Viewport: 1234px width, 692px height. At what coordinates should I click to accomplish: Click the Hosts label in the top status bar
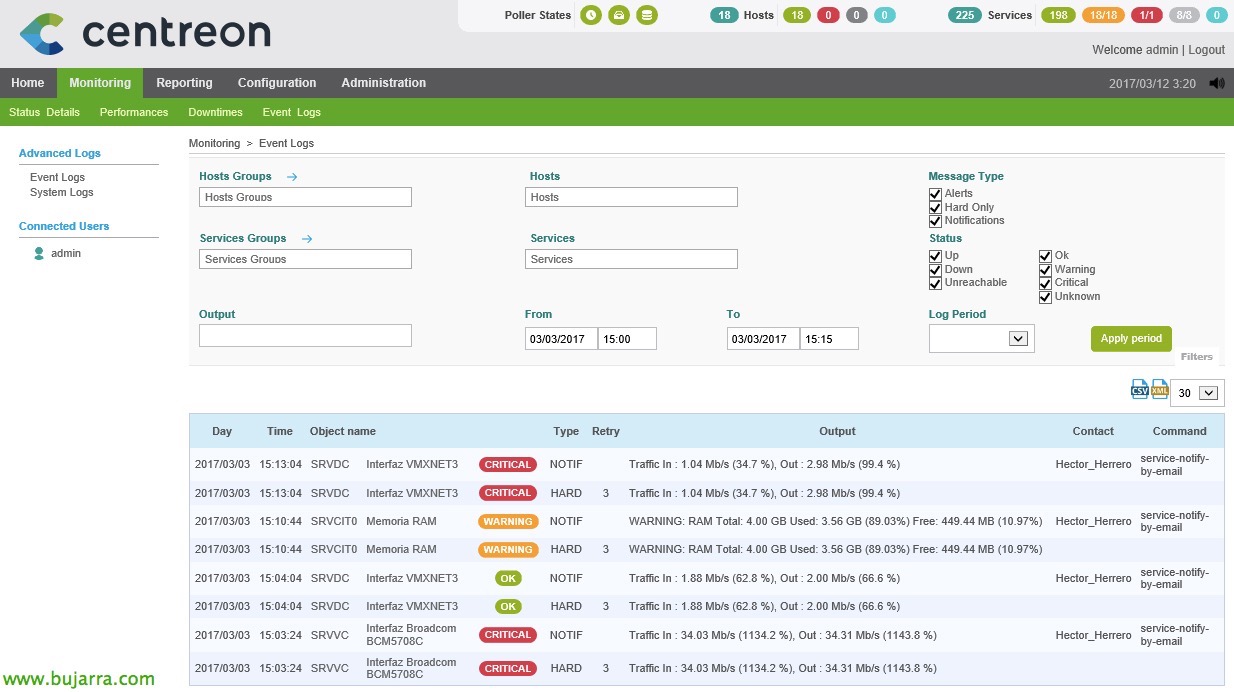pyautogui.click(x=759, y=15)
